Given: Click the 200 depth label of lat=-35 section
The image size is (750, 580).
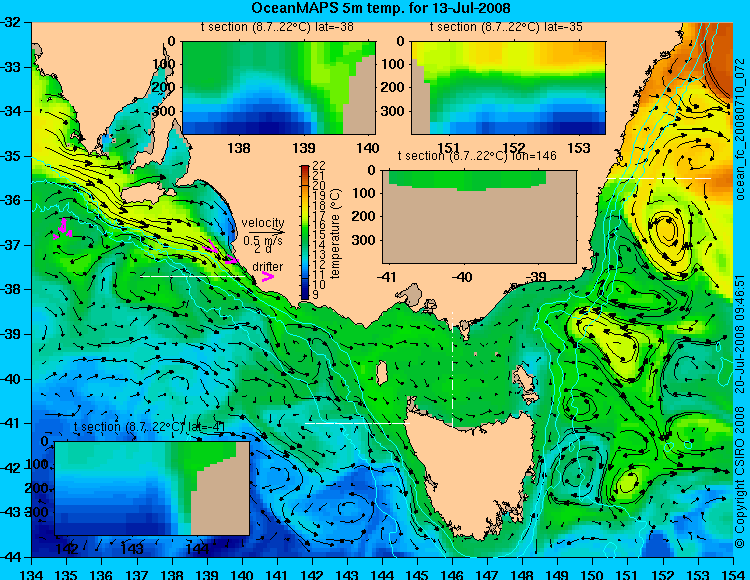Looking at the screenshot, I should 393,87.
